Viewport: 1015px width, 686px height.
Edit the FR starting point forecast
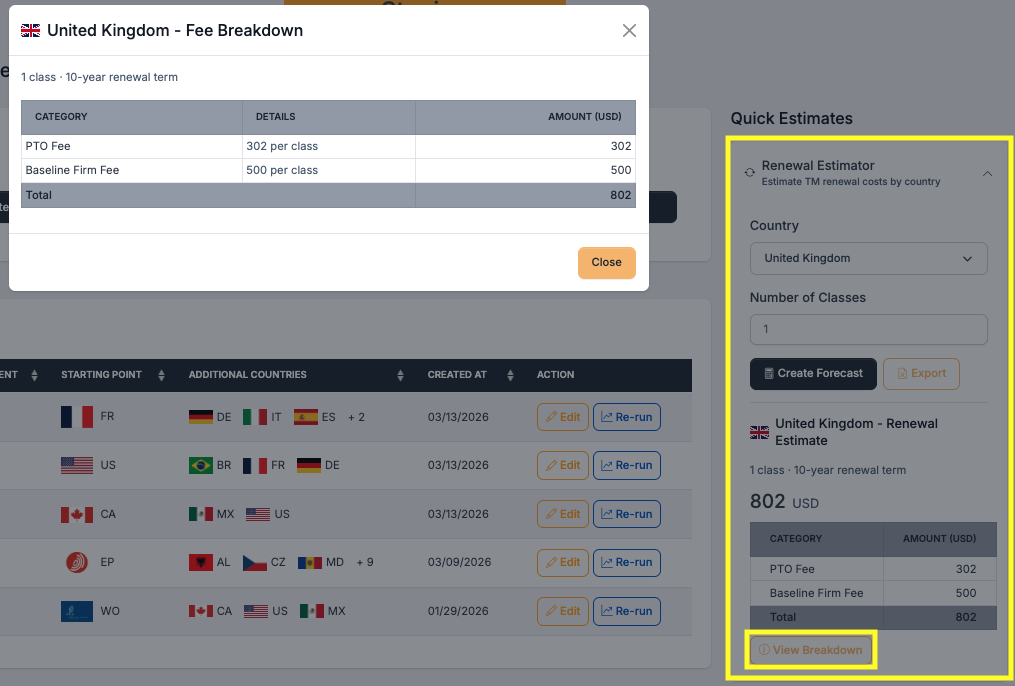(x=561, y=417)
